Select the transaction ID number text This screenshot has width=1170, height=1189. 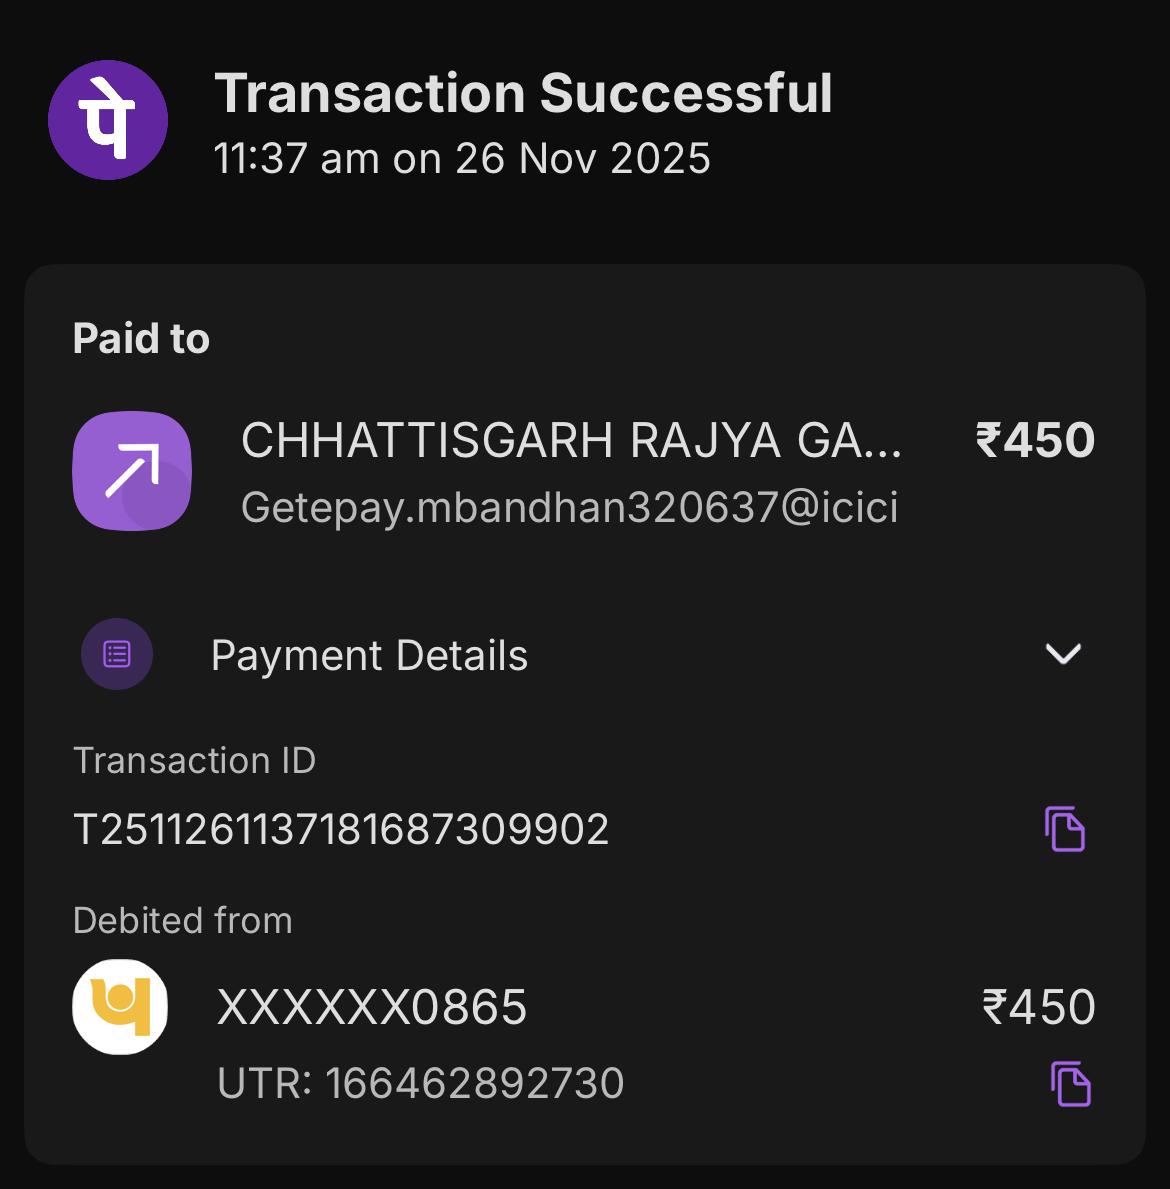(341, 830)
